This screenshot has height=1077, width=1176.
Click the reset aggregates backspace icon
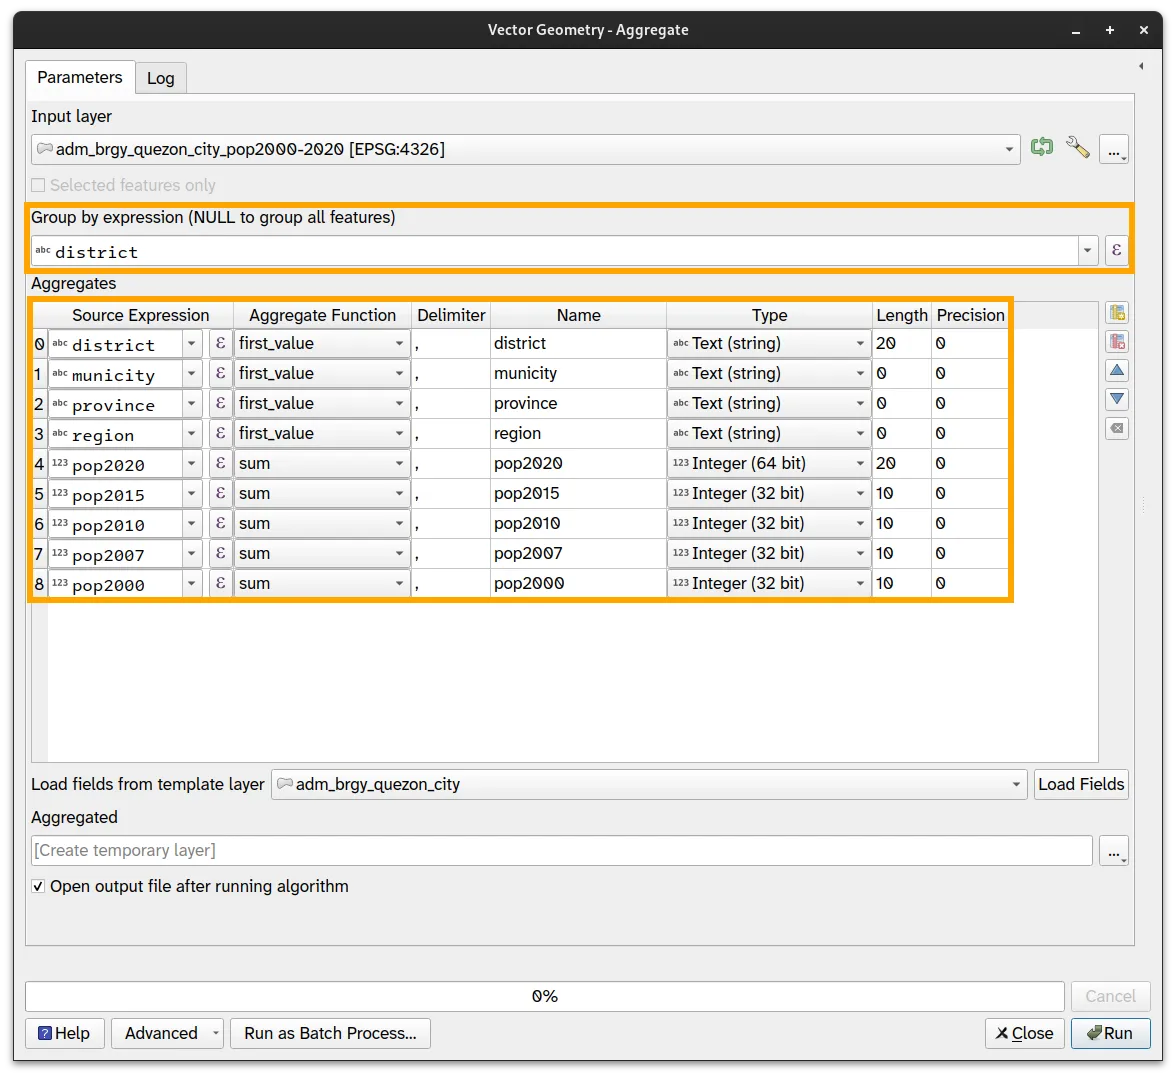click(1117, 428)
